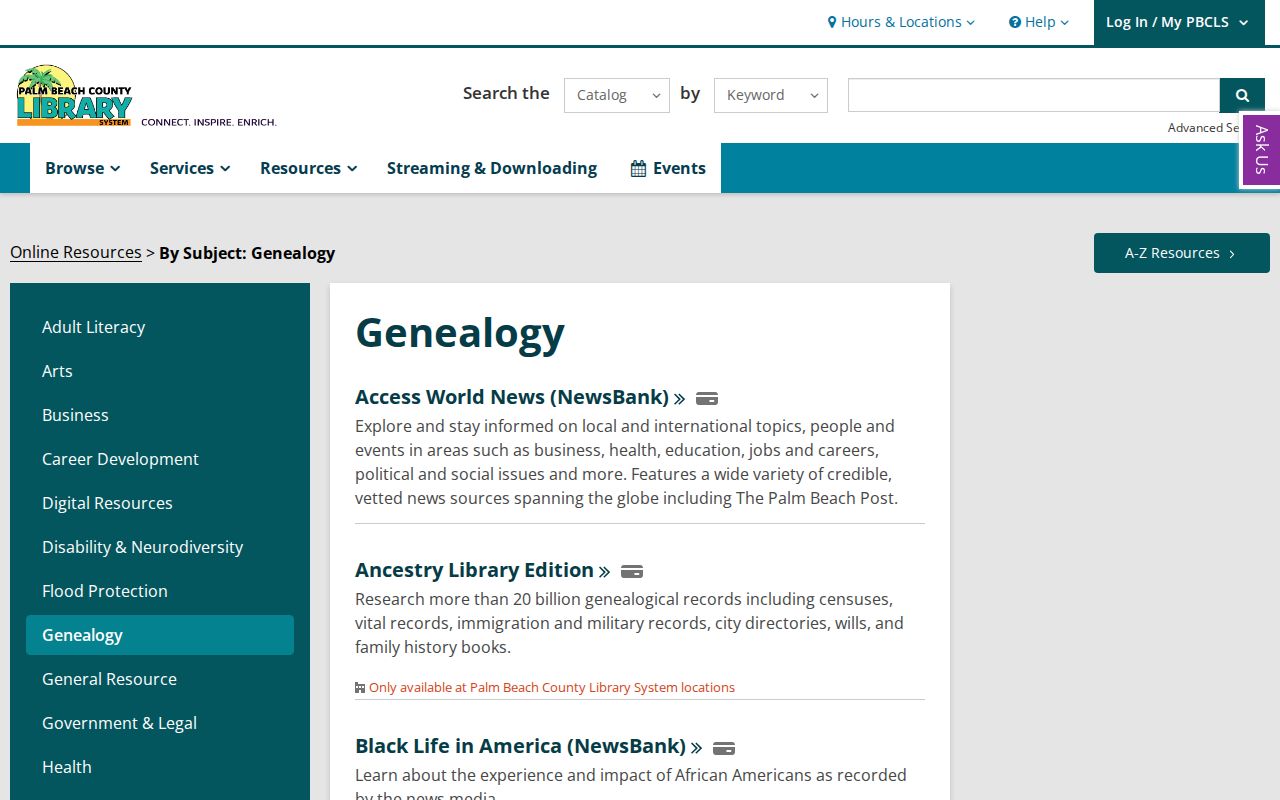Click the magnifying glass search button
The width and height of the screenshot is (1280, 800).
point(1242,95)
